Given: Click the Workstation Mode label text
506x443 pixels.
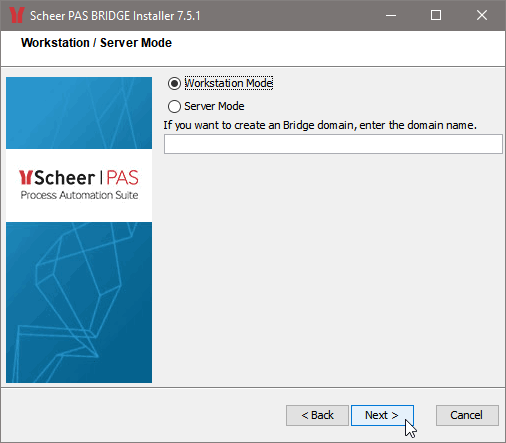Looking at the screenshot, I should pyautogui.click(x=229, y=83).
